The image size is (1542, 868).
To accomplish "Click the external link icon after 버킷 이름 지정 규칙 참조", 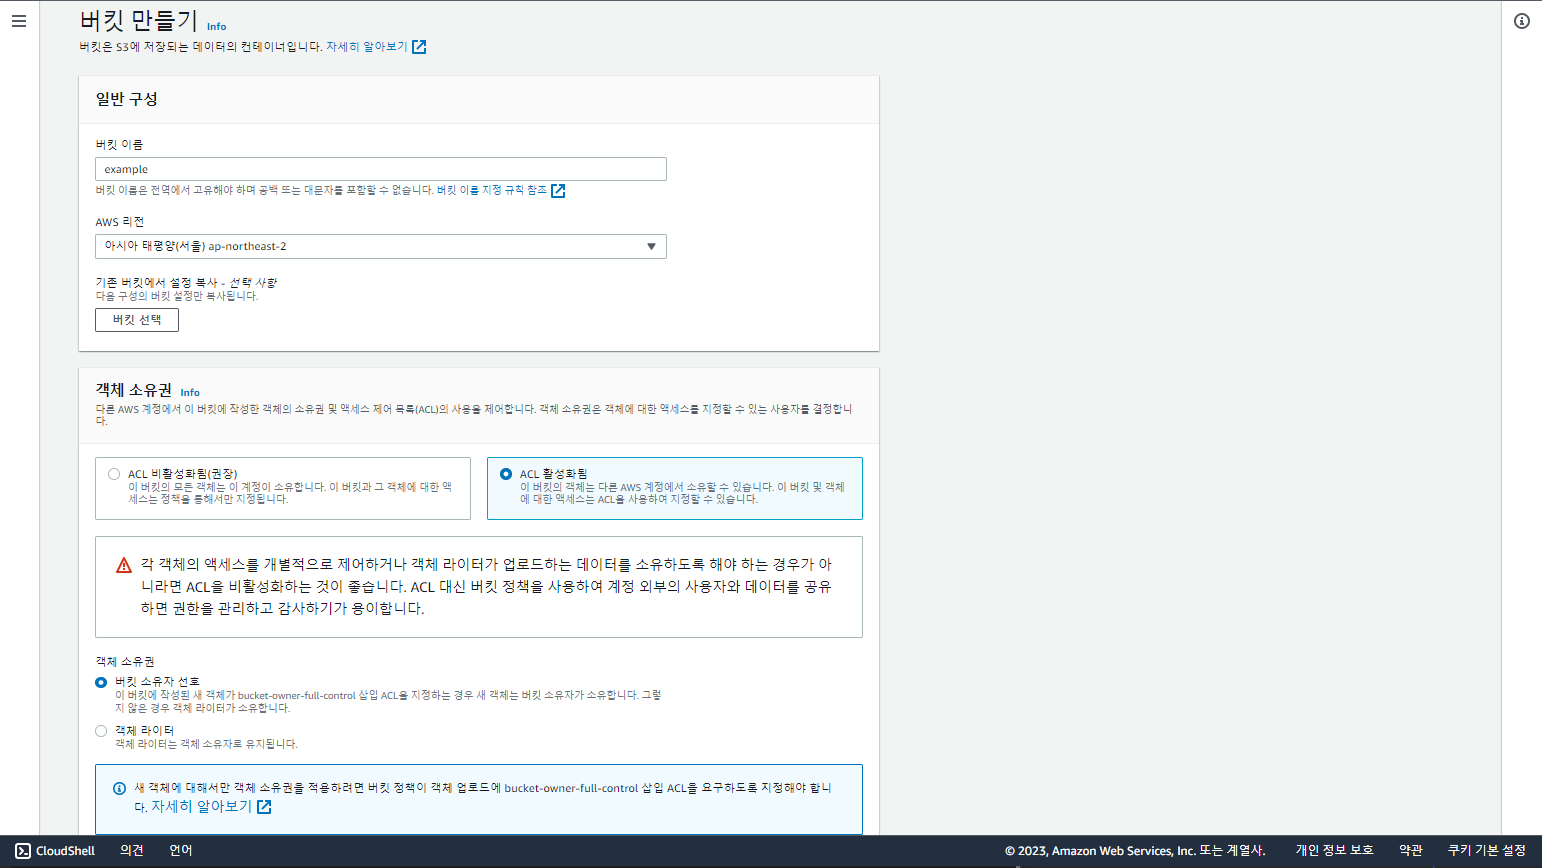I will (558, 191).
